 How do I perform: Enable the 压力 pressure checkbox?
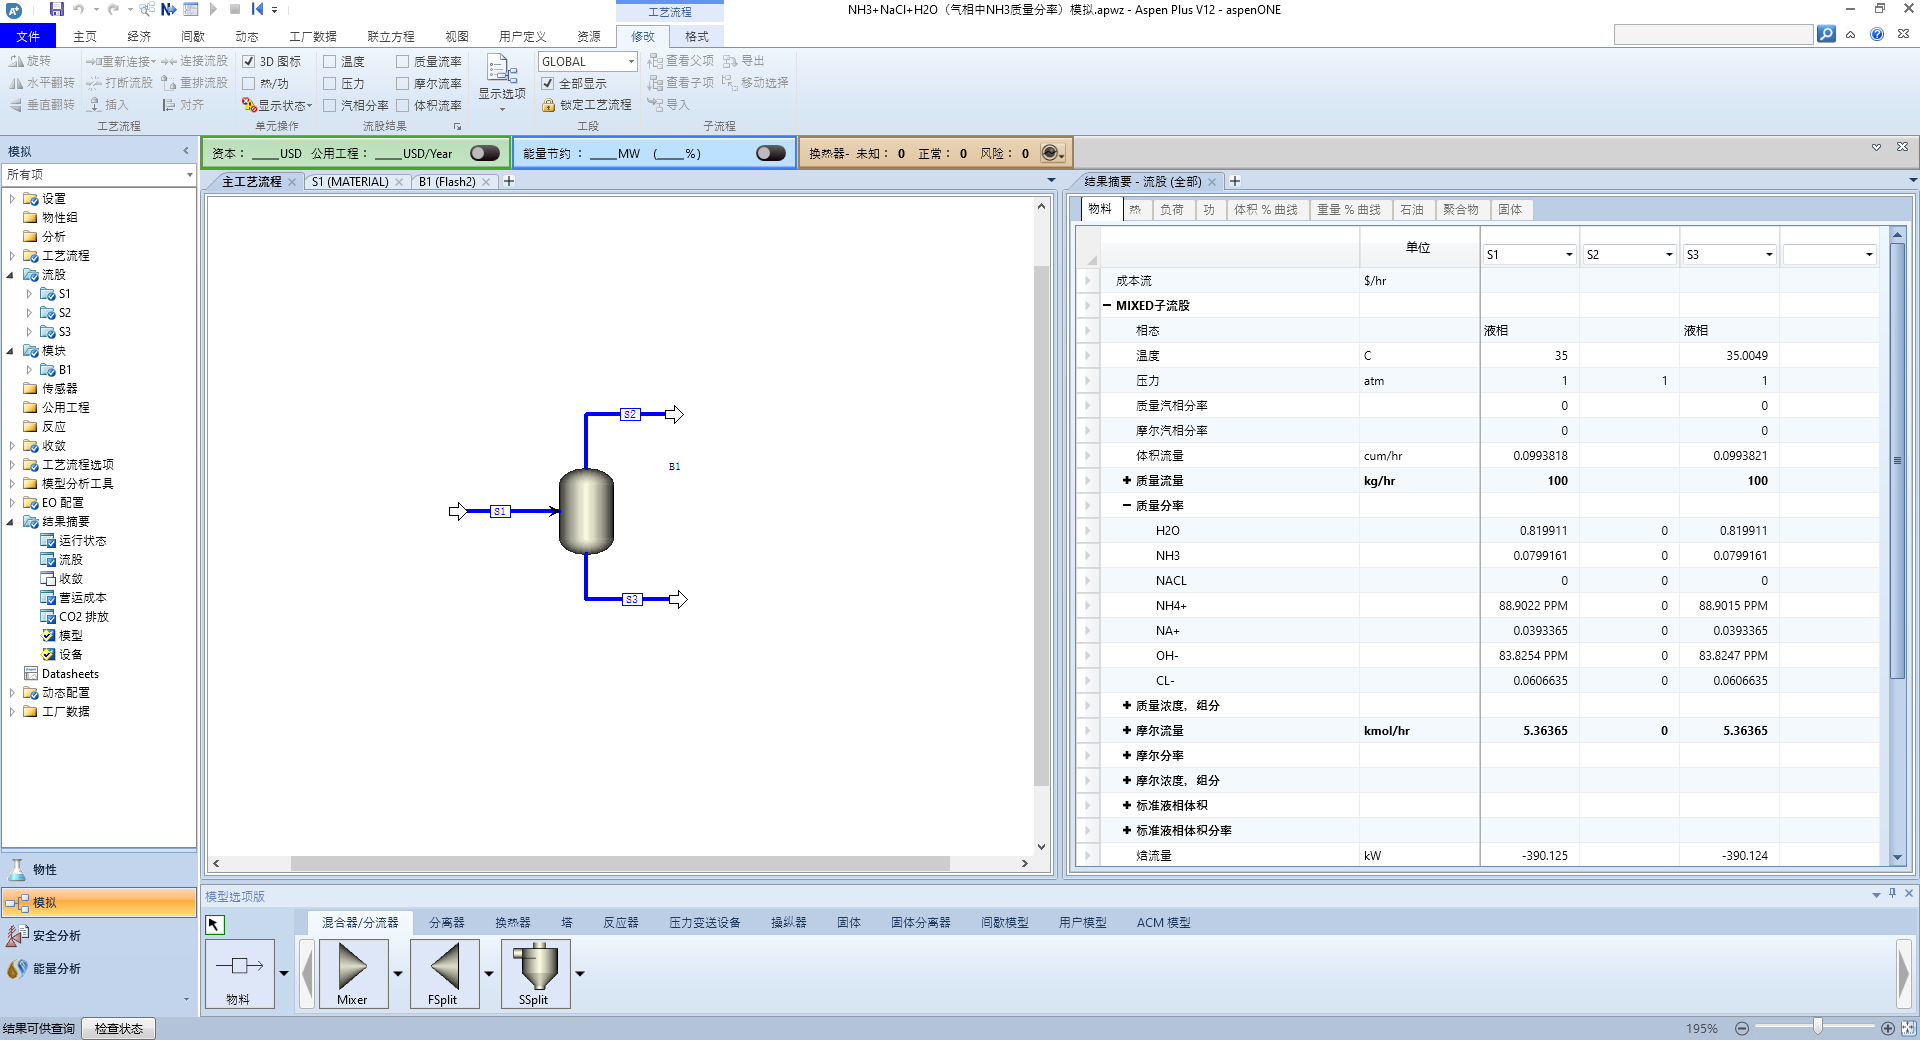point(329,83)
